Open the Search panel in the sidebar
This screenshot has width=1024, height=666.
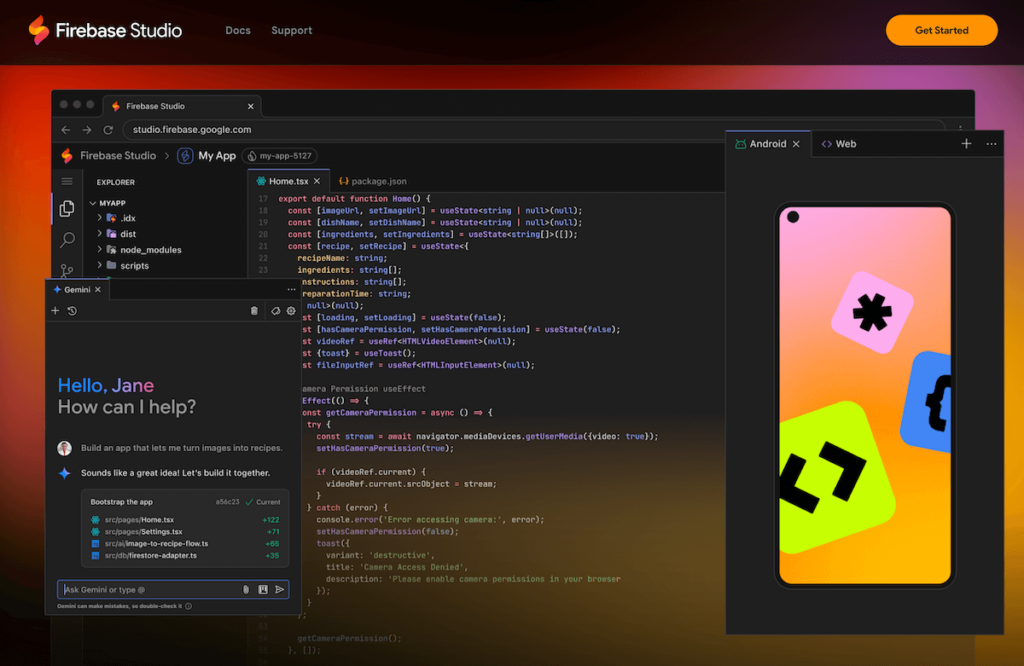point(67,237)
